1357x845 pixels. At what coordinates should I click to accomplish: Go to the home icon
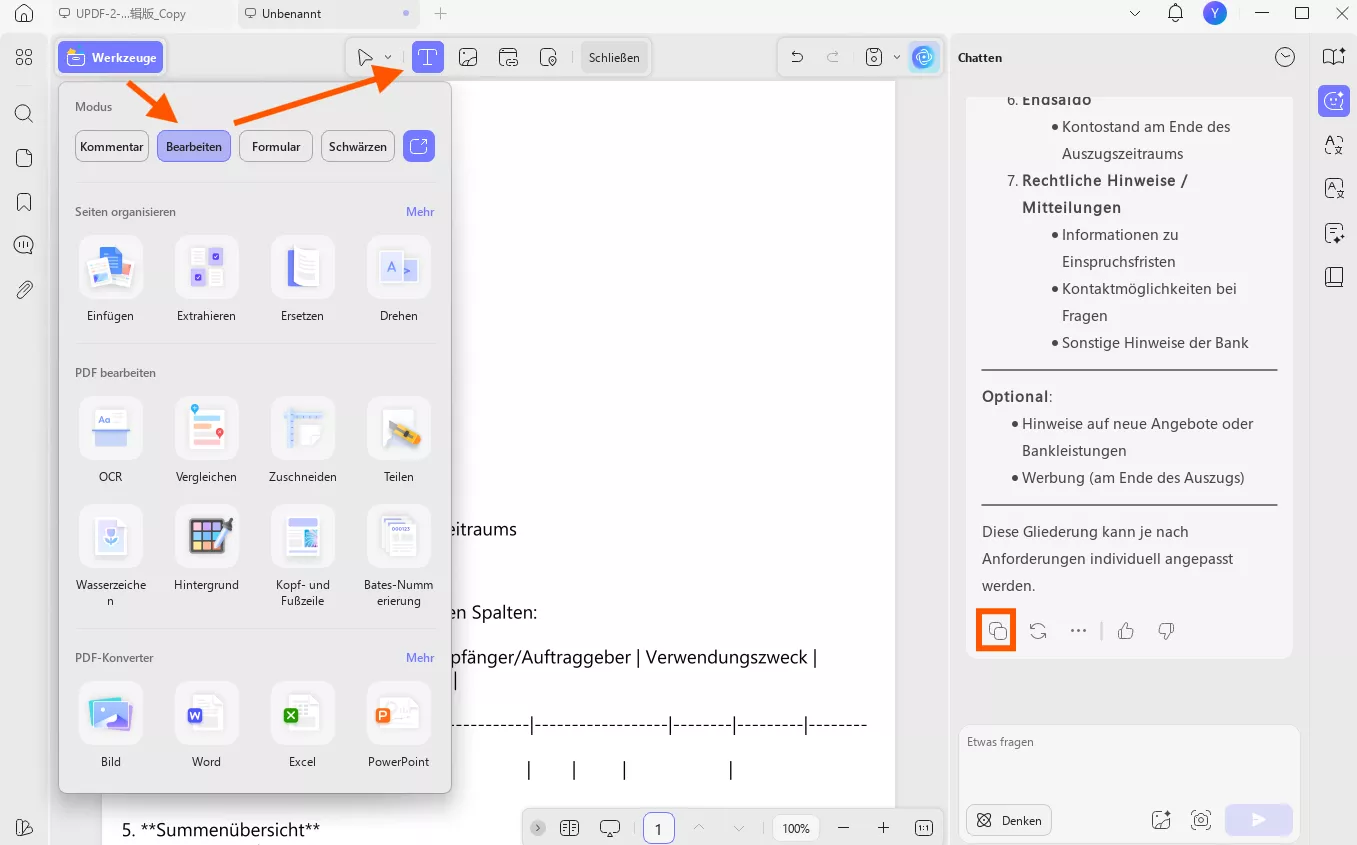[x=24, y=14]
